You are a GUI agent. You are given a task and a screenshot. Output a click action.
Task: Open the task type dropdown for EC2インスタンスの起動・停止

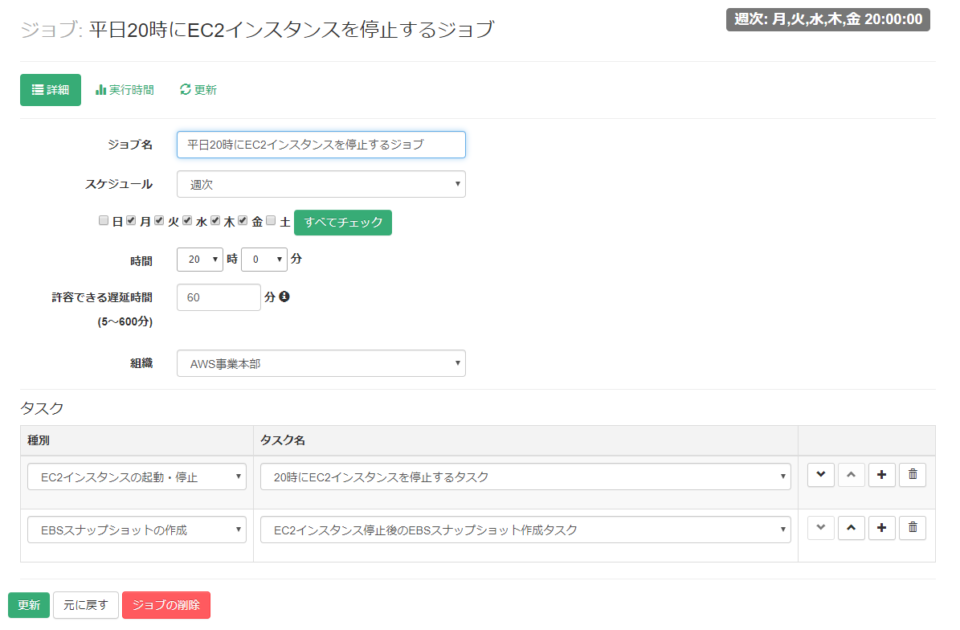[136, 477]
